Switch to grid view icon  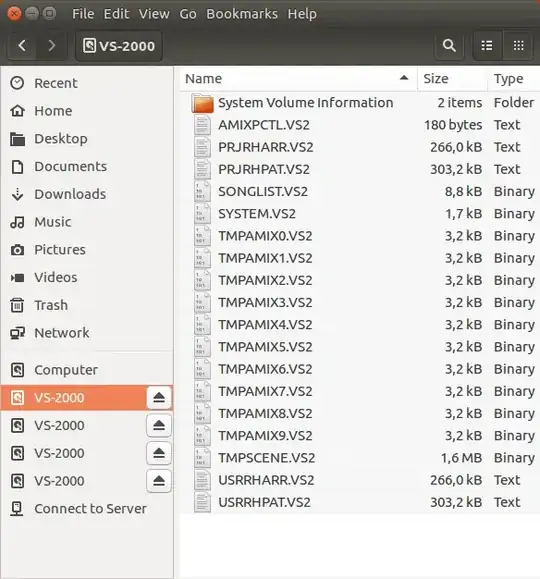click(518, 46)
